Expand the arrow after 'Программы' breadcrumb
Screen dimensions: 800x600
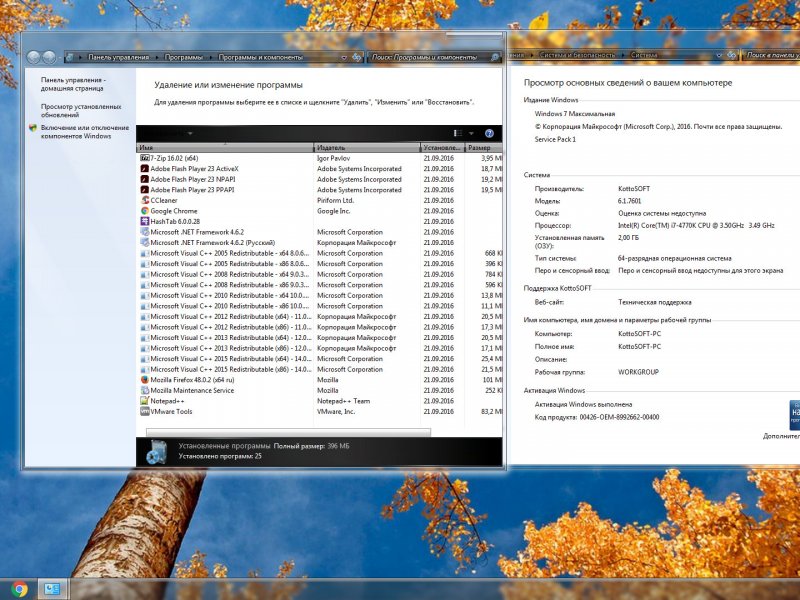(x=211, y=58)
